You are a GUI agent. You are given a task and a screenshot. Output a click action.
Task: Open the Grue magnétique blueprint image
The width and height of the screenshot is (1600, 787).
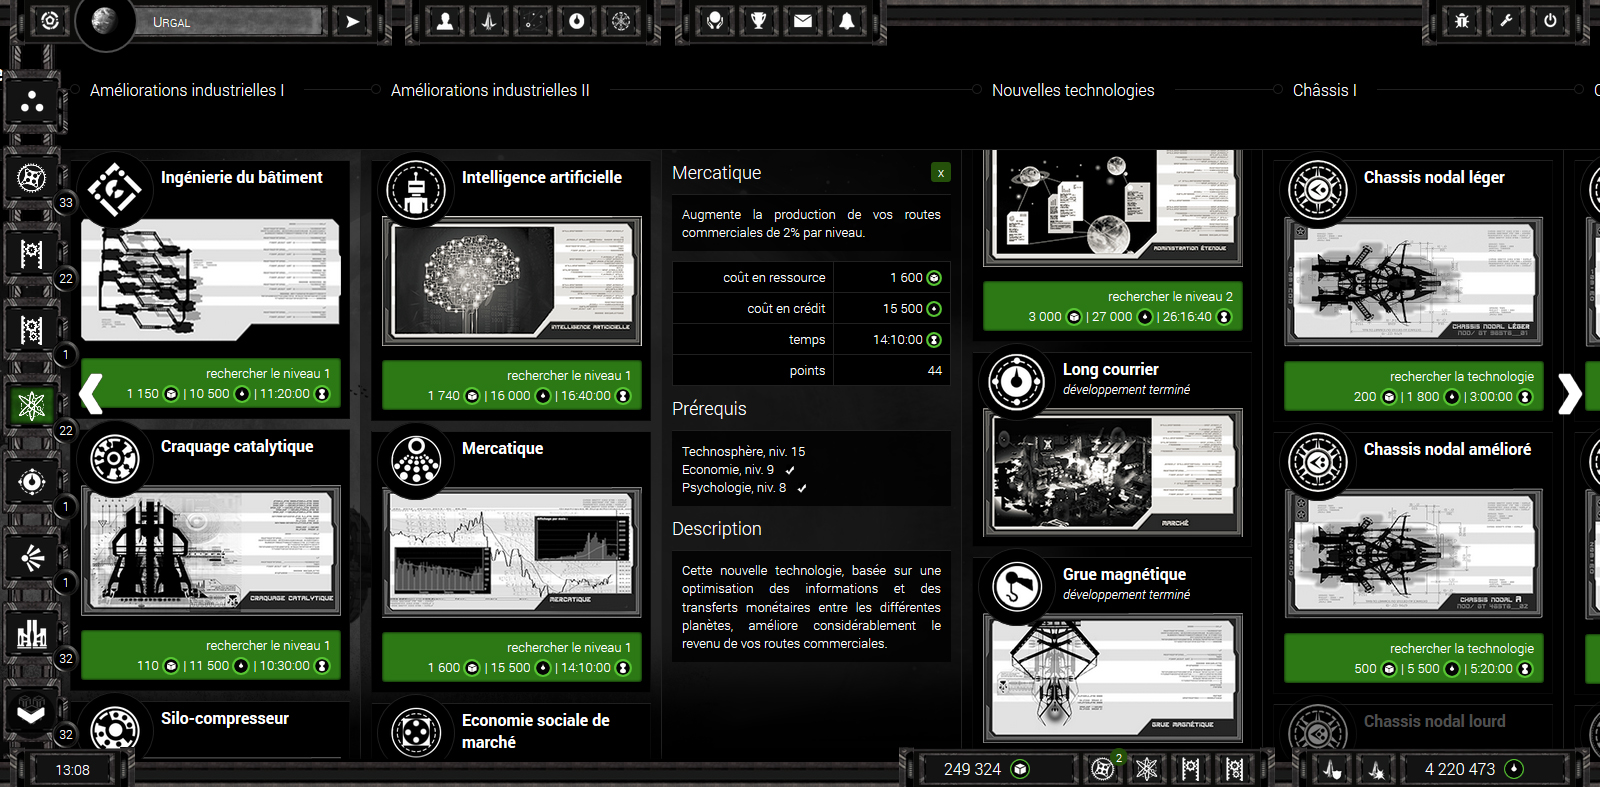pos(1113,678)
